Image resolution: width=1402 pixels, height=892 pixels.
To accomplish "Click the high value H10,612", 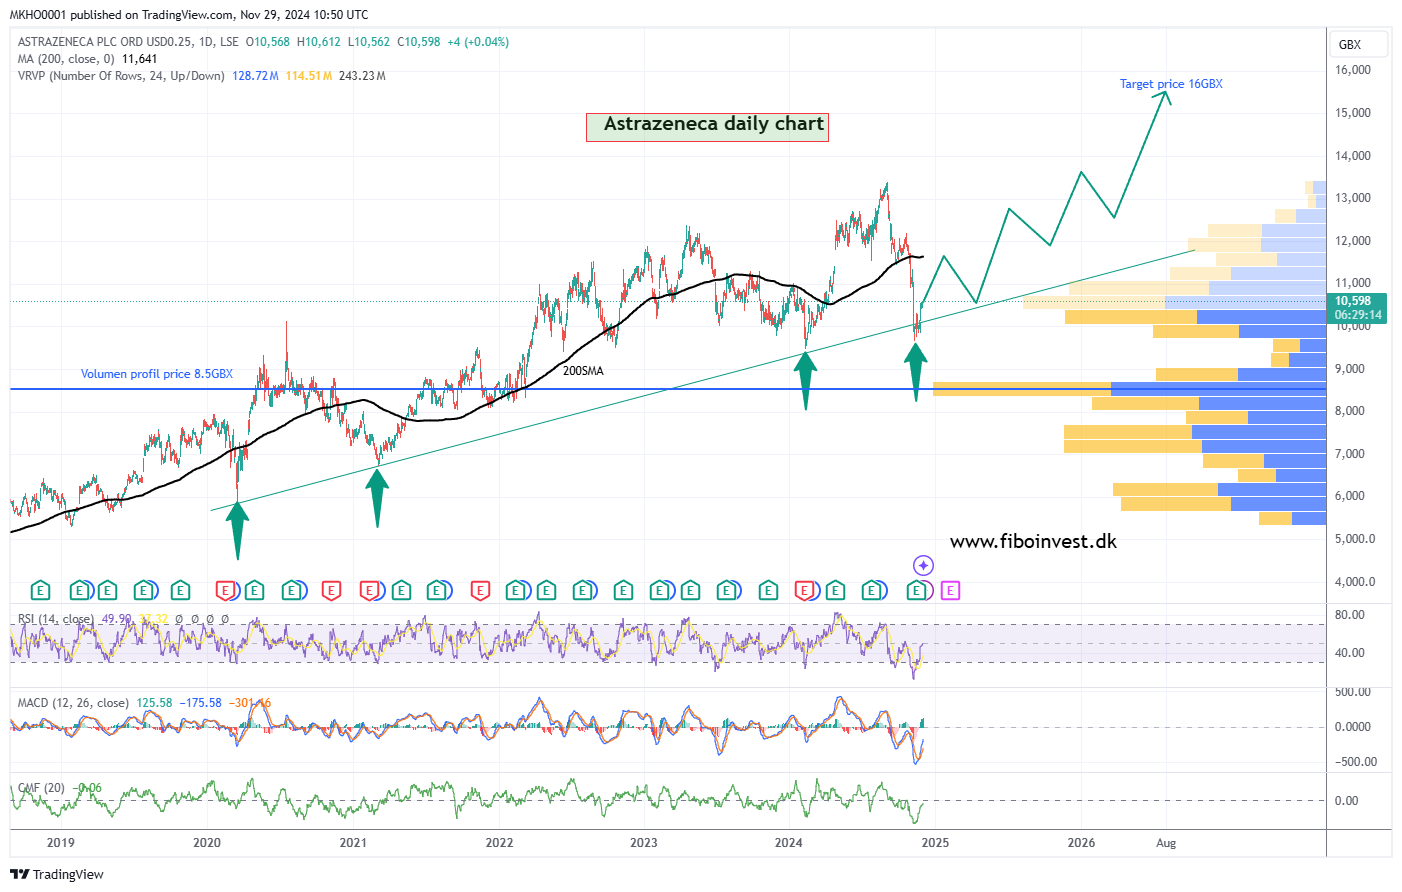I will tap(319, 42).
